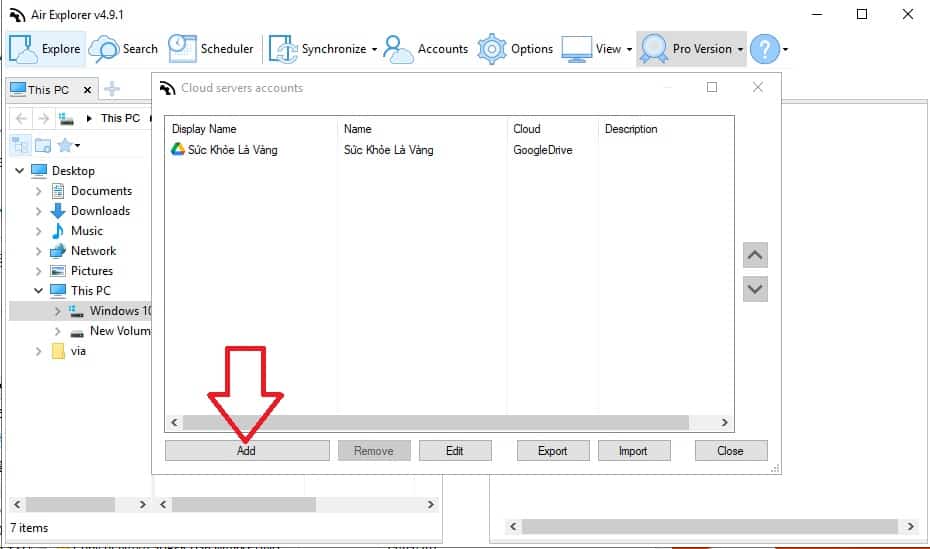The image size is (930, 549).
Task: Expand the Help dropdown arrow
Action: click(x=785, y=49)
